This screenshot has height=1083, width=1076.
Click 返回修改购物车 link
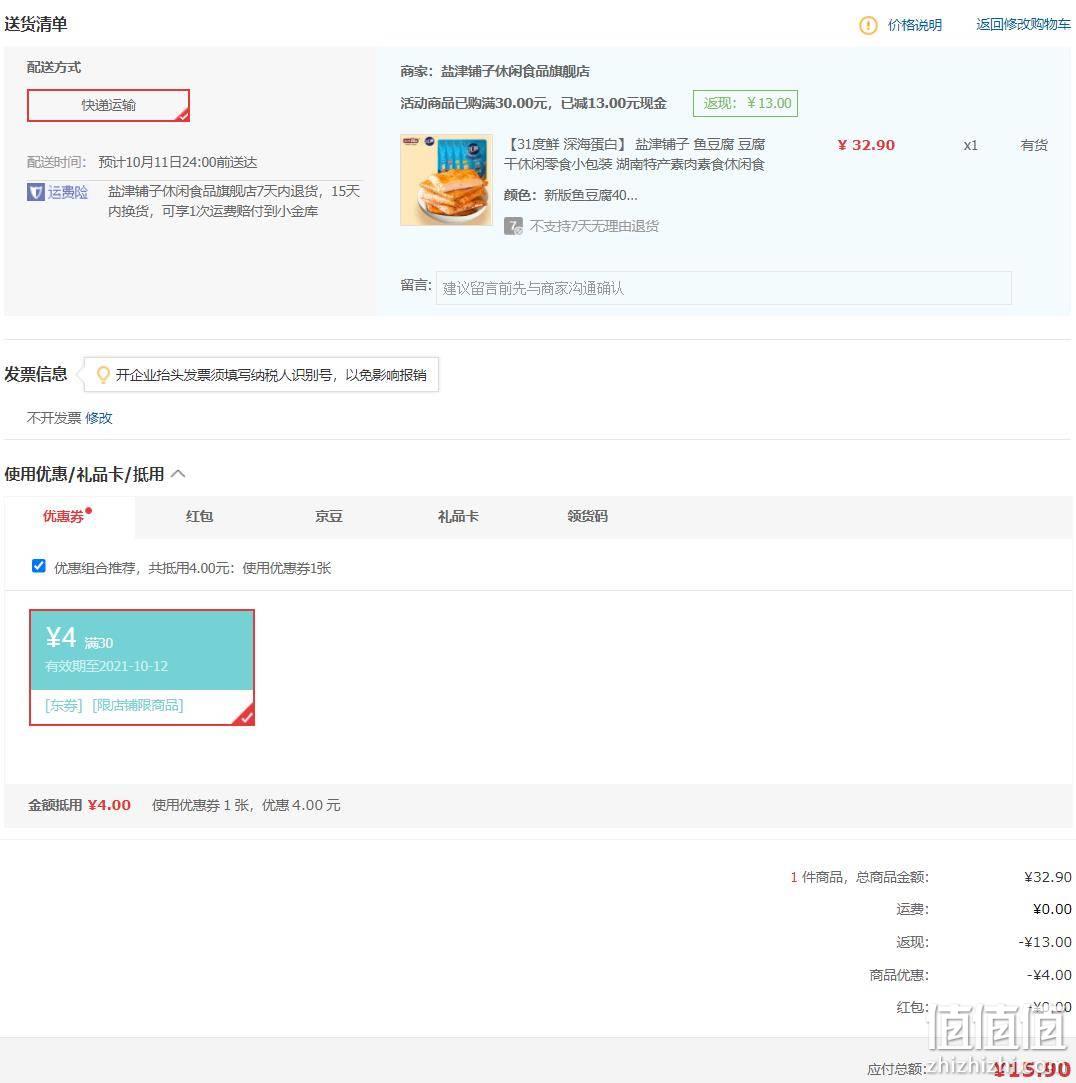tap(1023, 24)
